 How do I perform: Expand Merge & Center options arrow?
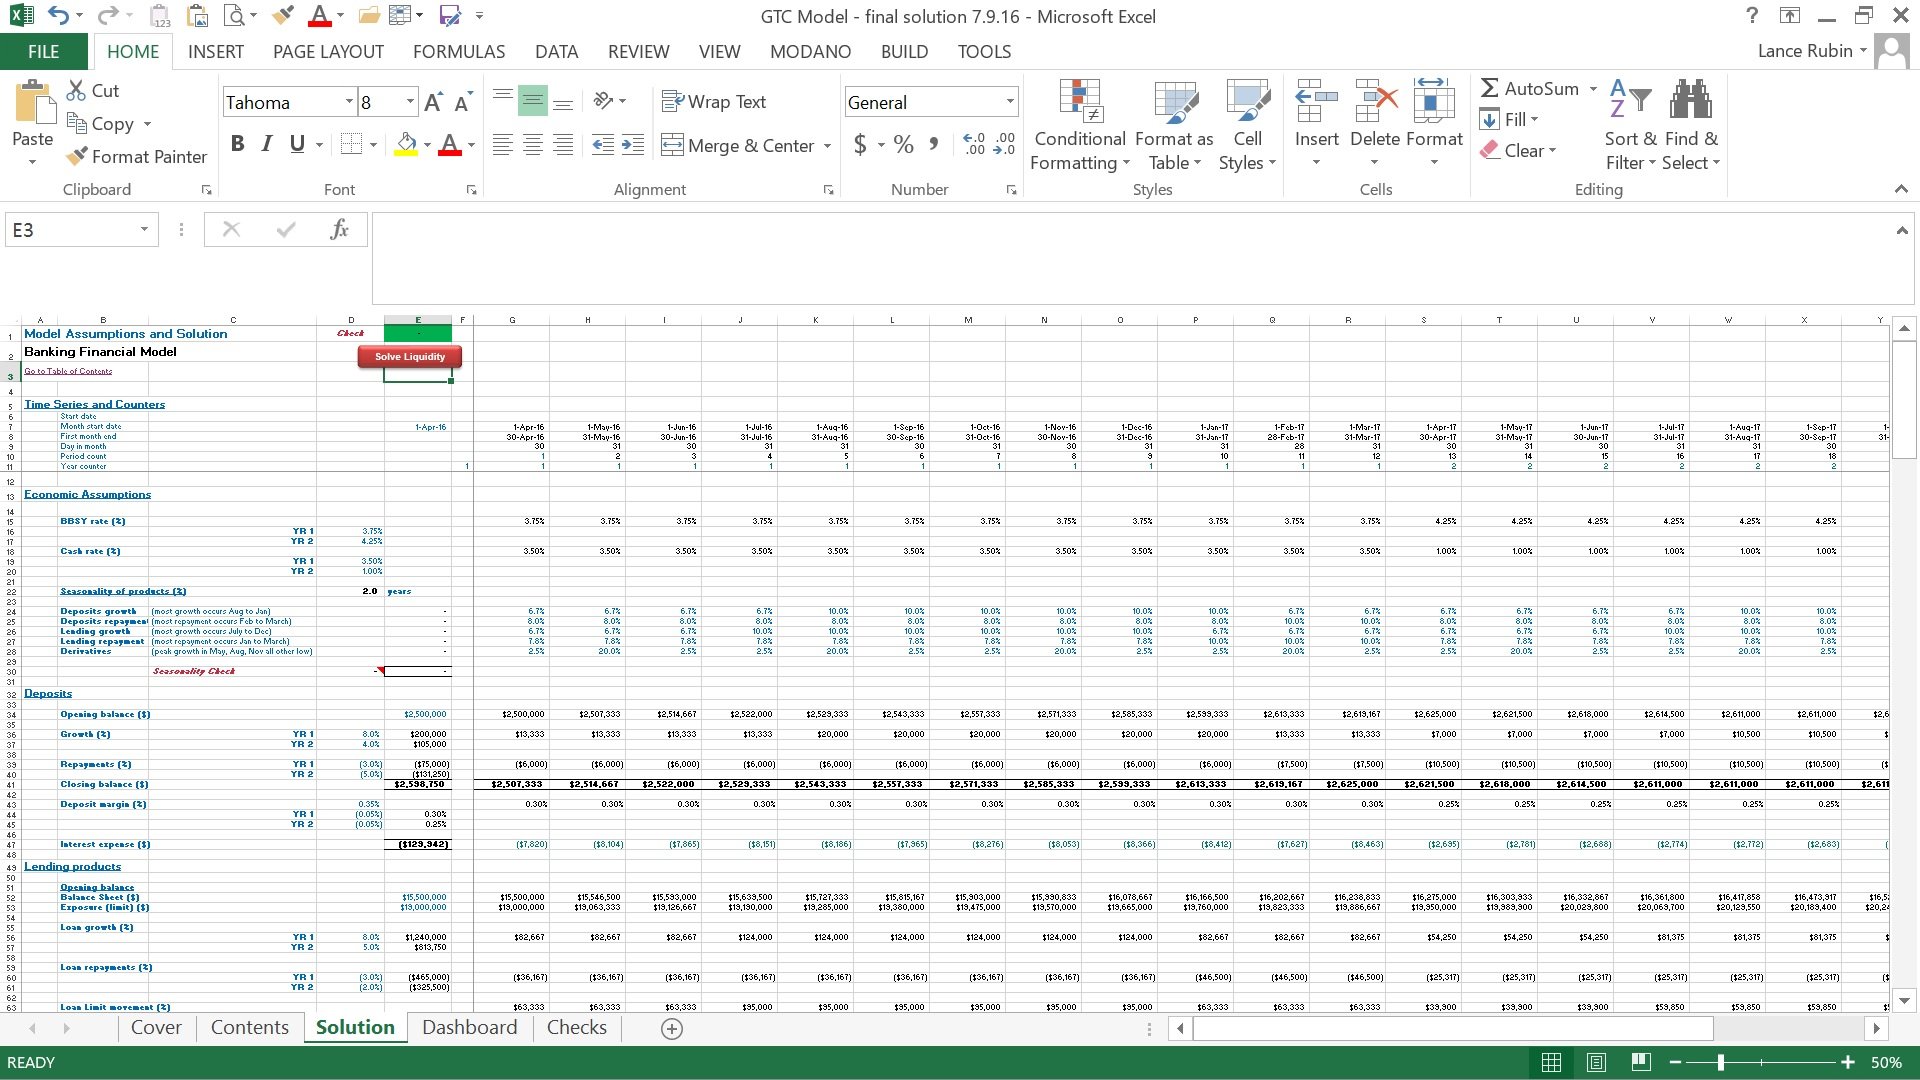827,146
